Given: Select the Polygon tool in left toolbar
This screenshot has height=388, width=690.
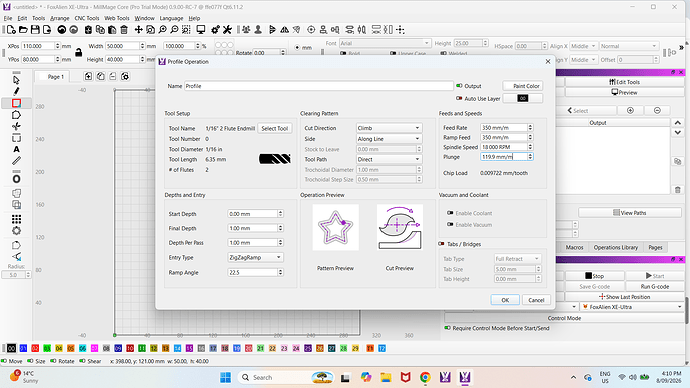Looking at the screenshot, I should pyautogui.click(x=16, y=115).
